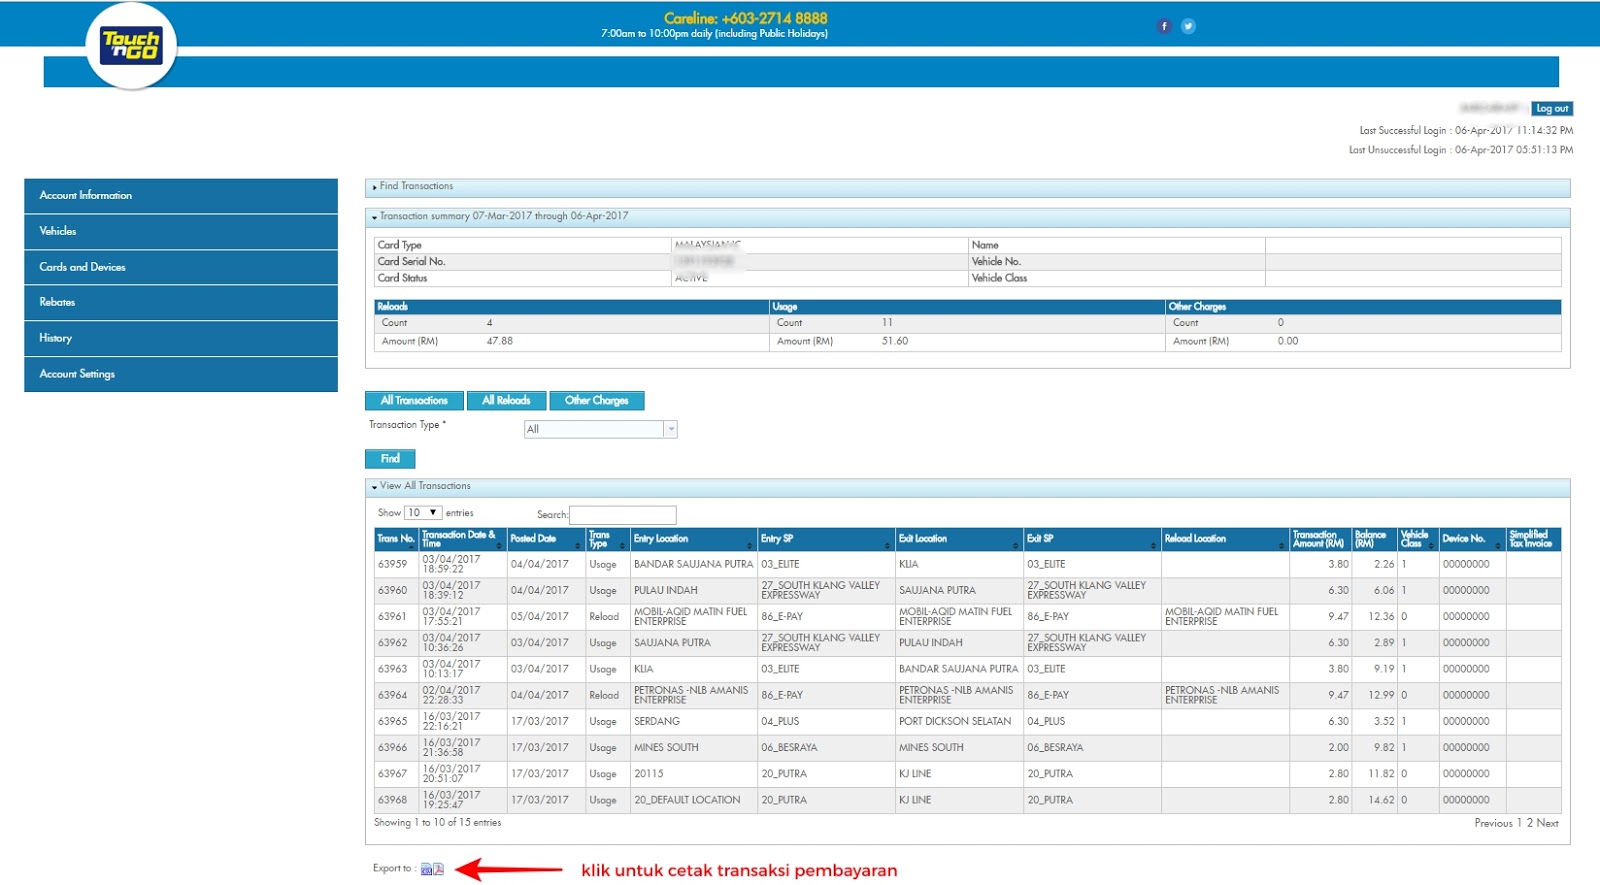1600x885 pixels.
Task: Click transaction number 63968
Action: click(x=392, y=800)
